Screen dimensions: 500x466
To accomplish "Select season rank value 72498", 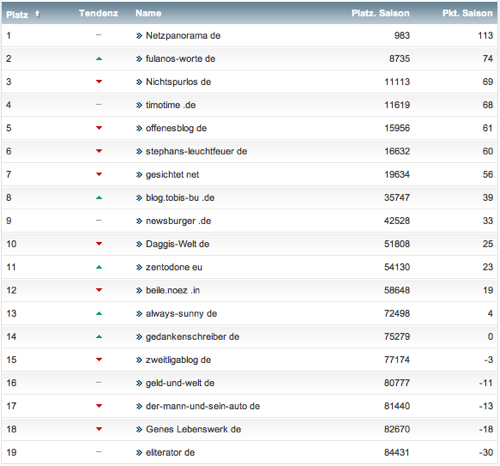I will click(397, 313).
